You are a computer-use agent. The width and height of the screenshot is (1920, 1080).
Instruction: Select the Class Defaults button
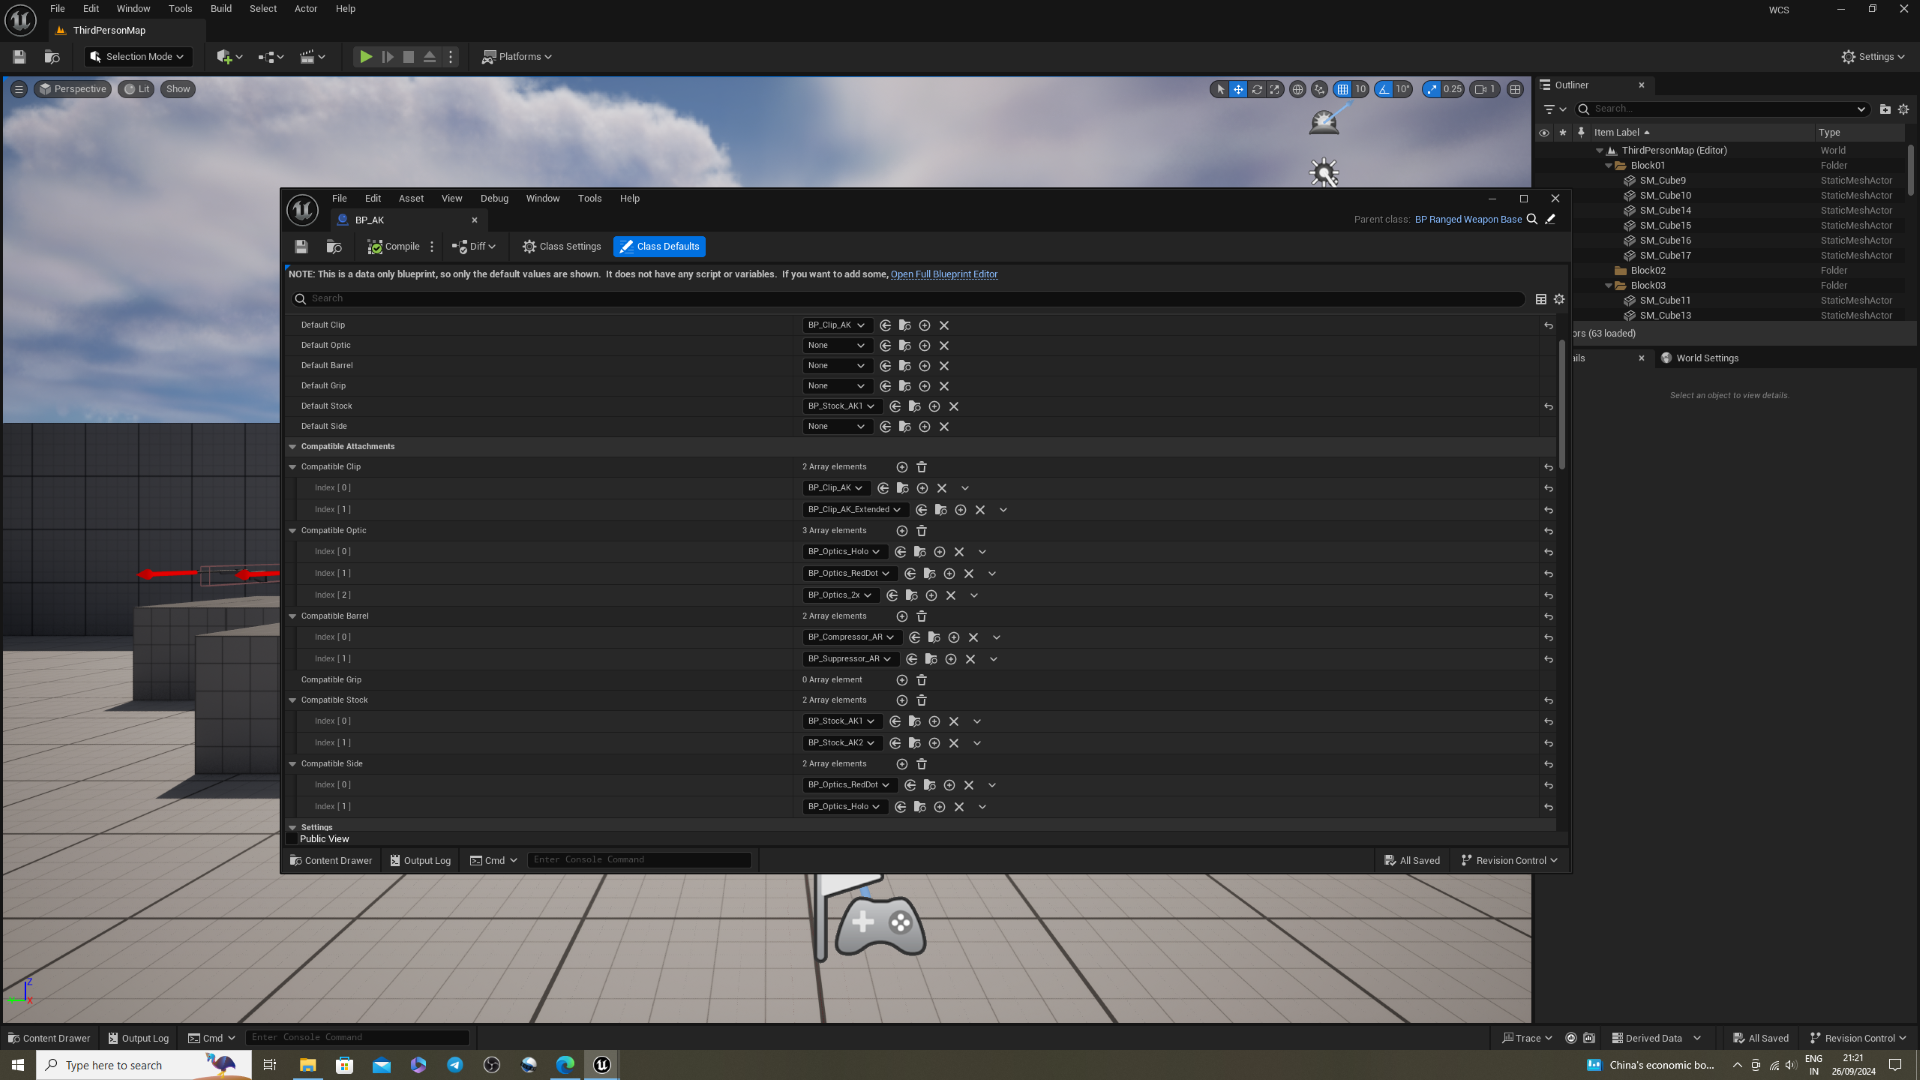point(659,247)
